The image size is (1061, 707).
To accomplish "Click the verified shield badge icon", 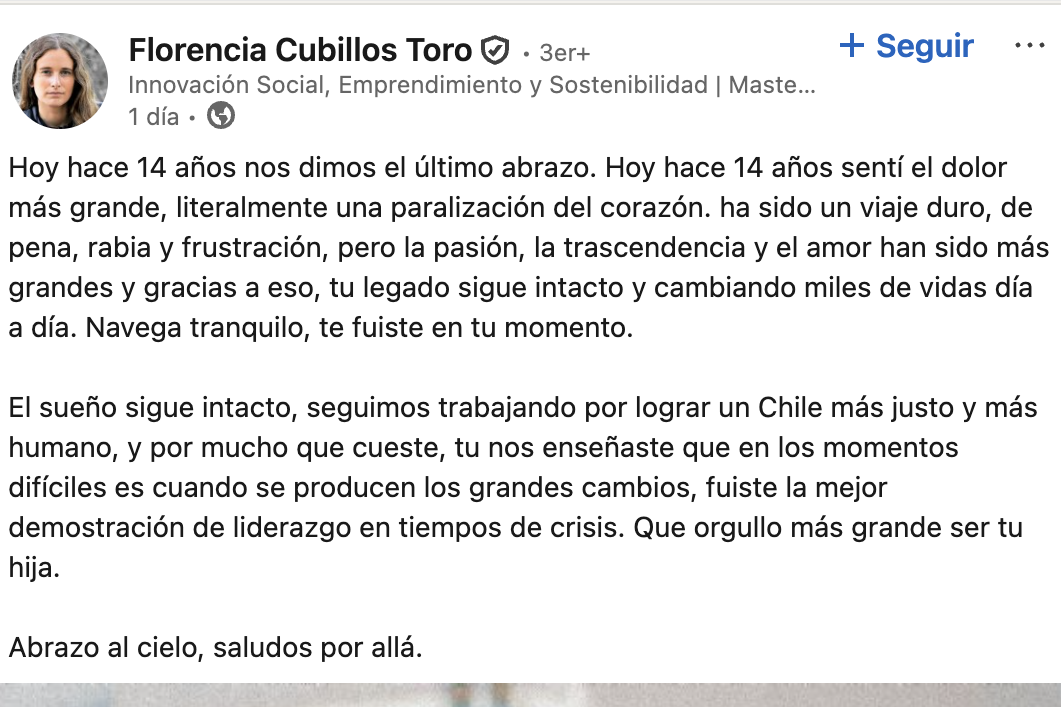I will tap(495, 50).
